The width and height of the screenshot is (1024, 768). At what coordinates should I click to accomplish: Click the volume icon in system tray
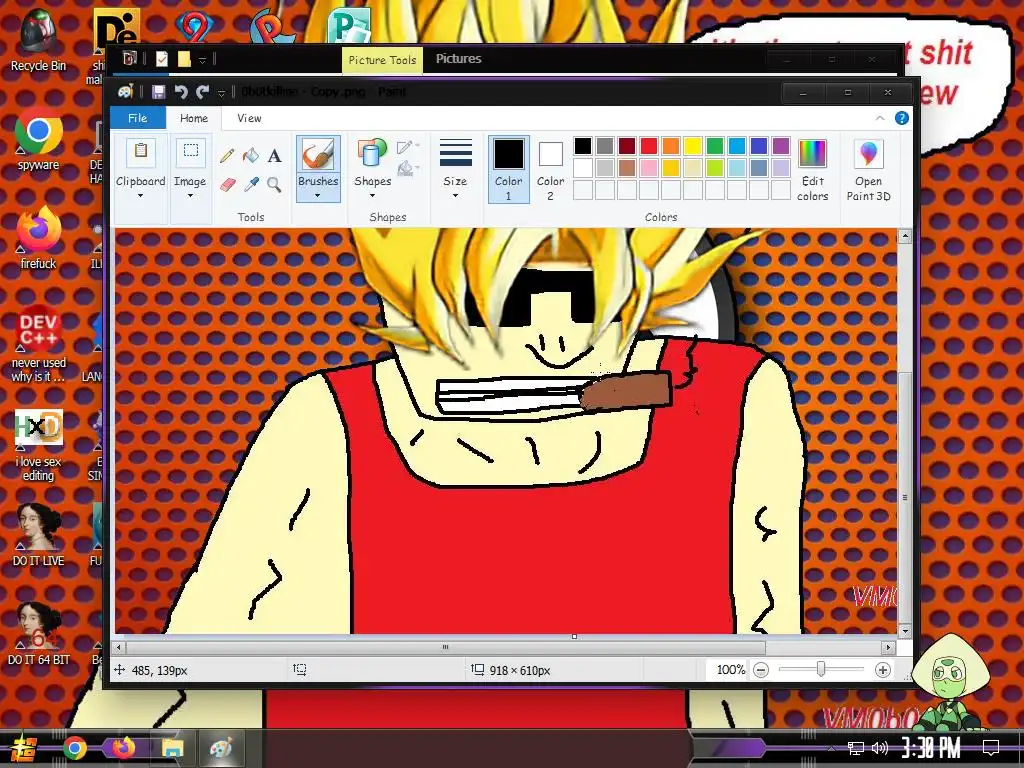pos(880,748)
